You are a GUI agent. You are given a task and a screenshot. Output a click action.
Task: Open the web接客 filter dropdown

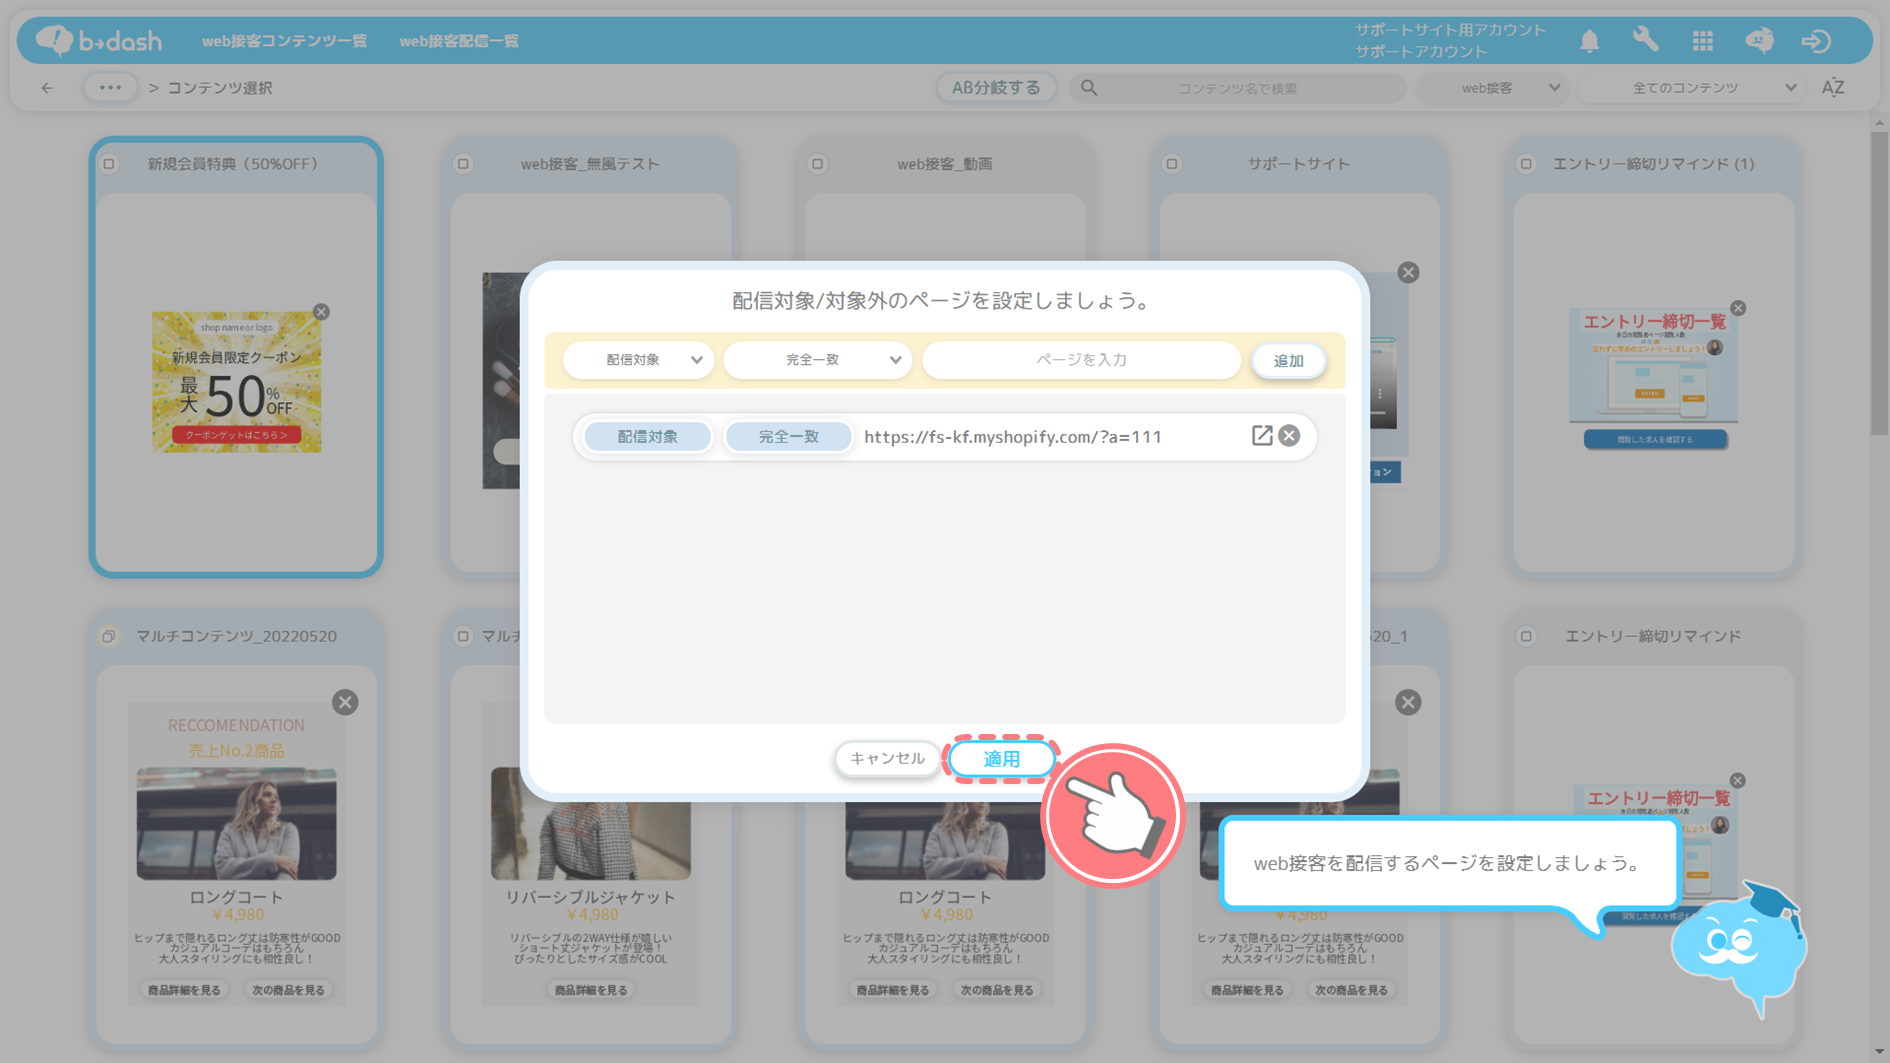pyautogui.click(x=1494, y=88)
